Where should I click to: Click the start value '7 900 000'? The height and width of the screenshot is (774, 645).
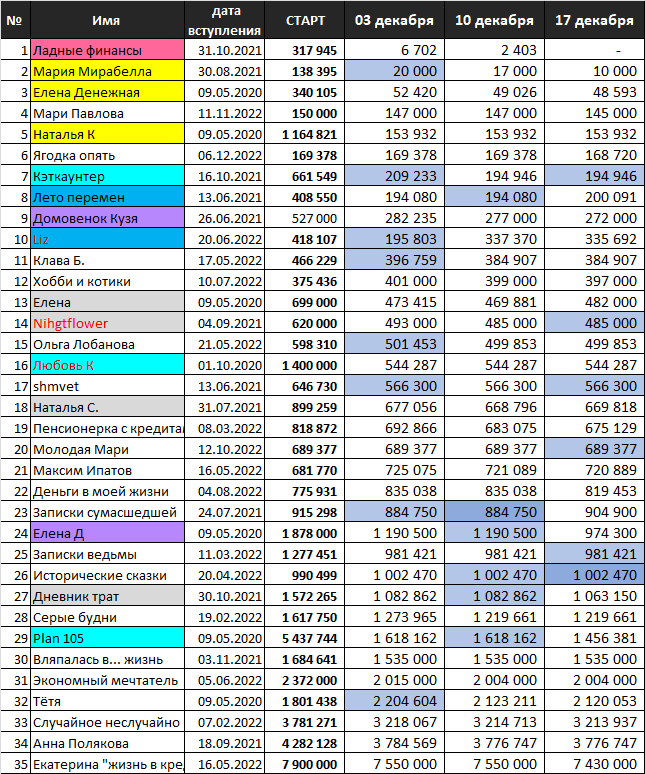point(304,764)
